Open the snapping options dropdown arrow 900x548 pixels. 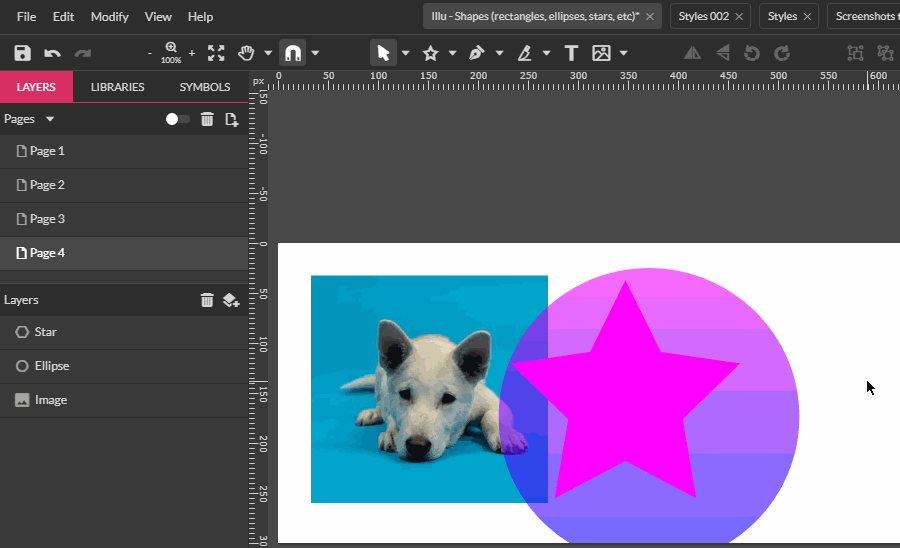(x=316, y=53)
